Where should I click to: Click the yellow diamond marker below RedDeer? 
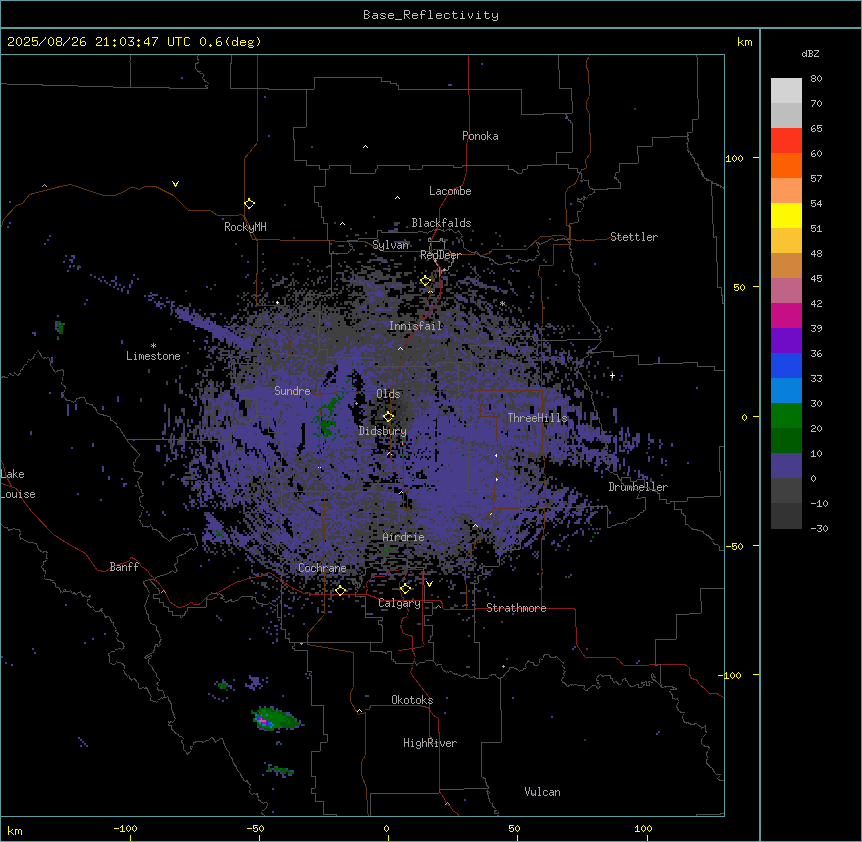pyautogui.click(x=426, y=281)
